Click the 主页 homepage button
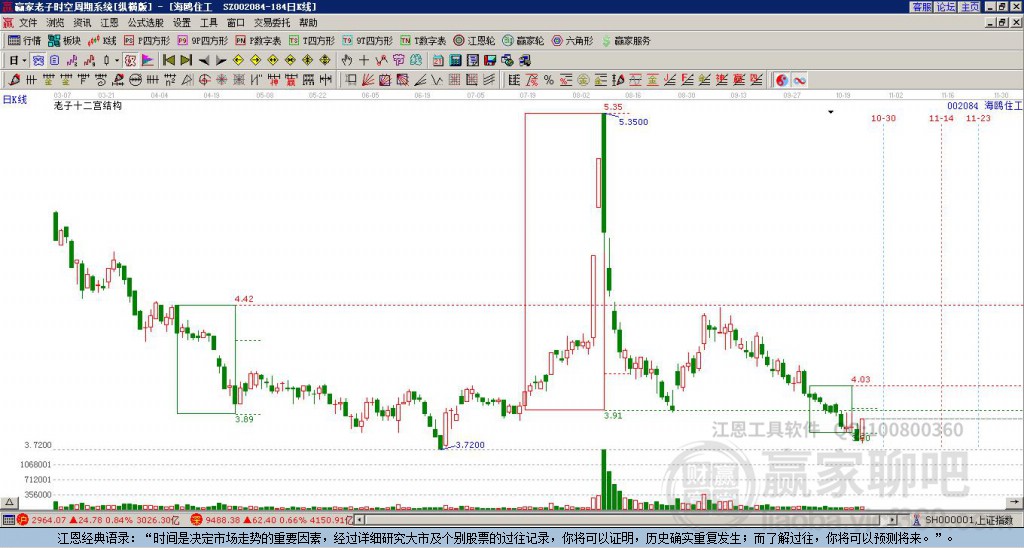The width and height of the screenshot is (1024, 548). tap(969, 7)
